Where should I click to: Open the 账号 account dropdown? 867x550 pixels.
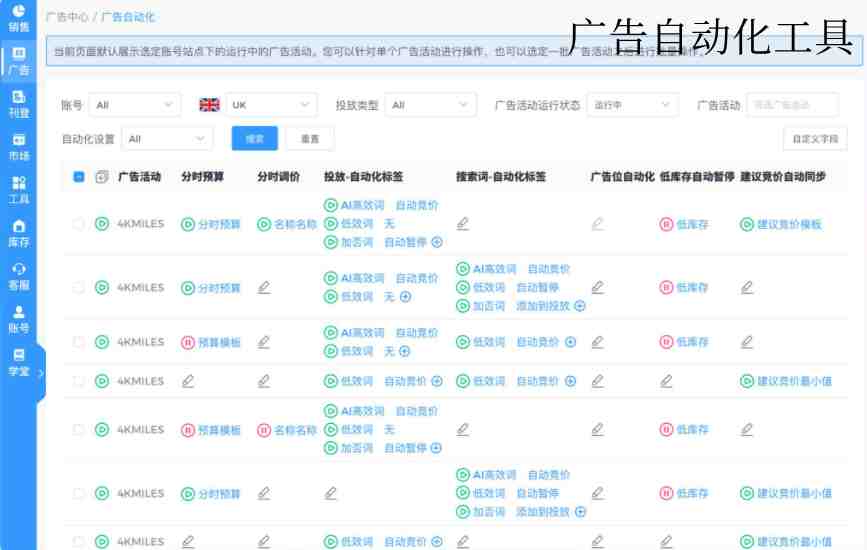[x=135, y=105]
